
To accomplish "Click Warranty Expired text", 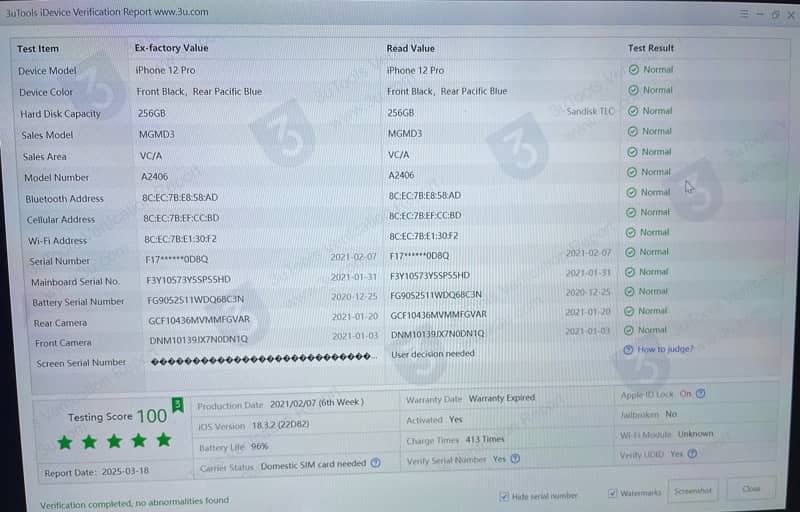I will coord(502,398).
